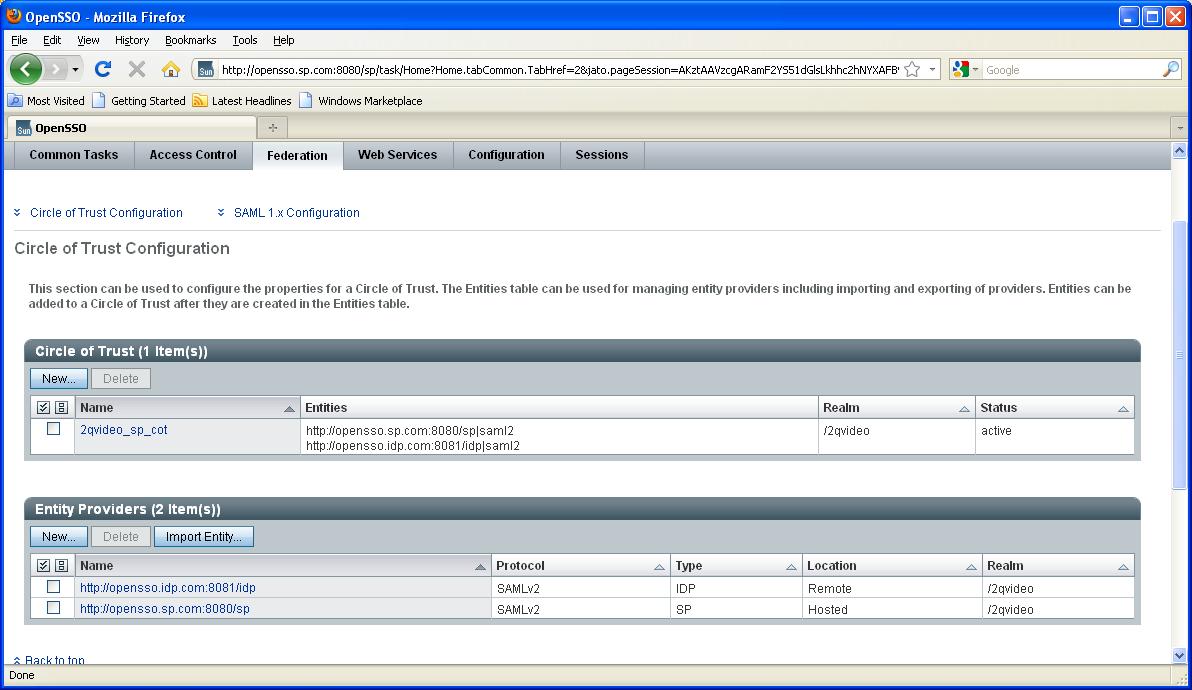The image size is (1192, 690).
Task: Go to home page via house icon
Action: pyautogui.click(x=170, y=69)
